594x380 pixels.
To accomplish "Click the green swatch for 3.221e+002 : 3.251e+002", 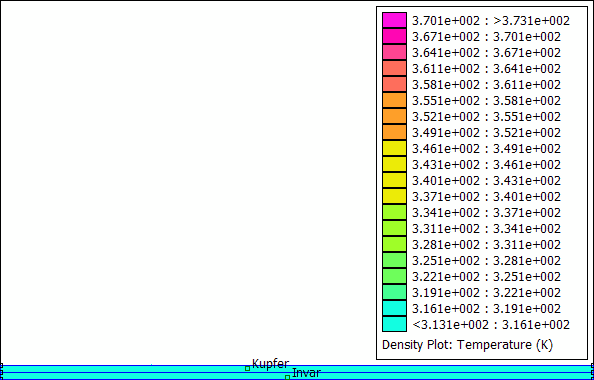I will tap(394, 276).
